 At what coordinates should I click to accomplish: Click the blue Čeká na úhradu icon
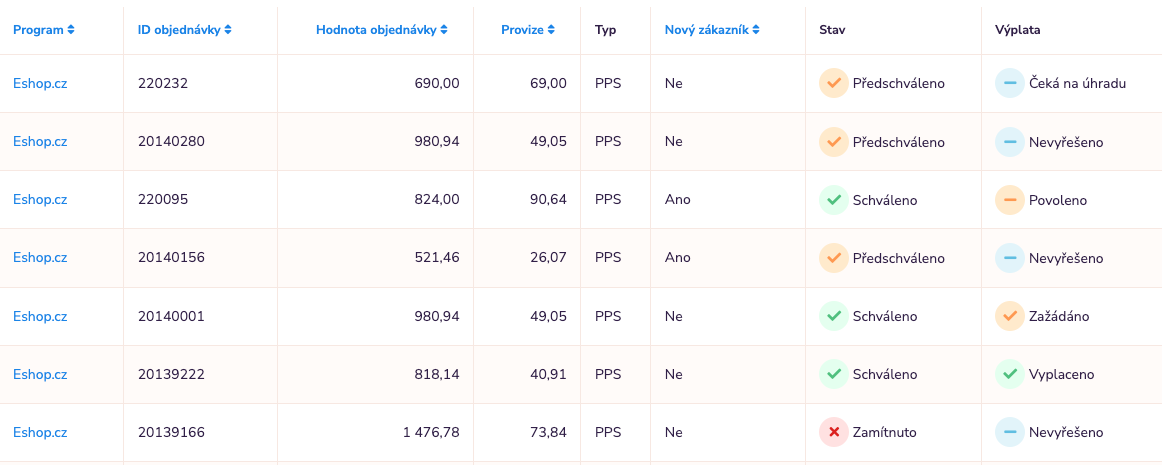coord(1009,83)
